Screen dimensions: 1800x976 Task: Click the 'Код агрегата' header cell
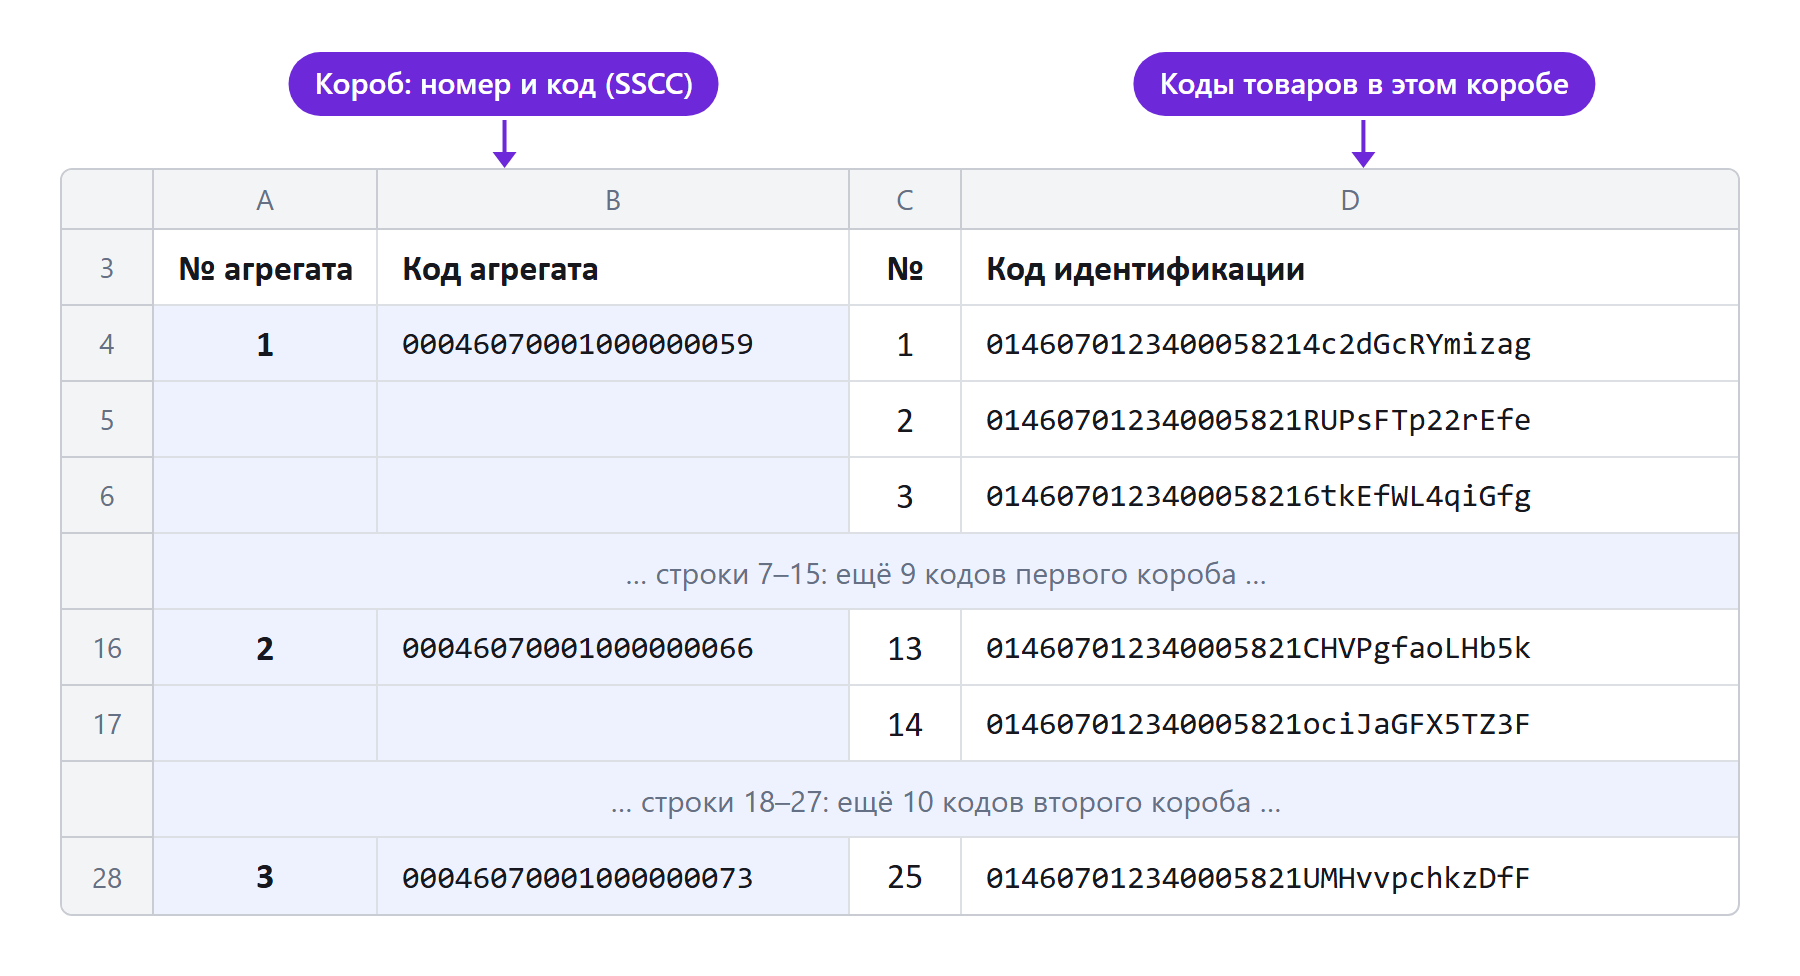point(613,268)
